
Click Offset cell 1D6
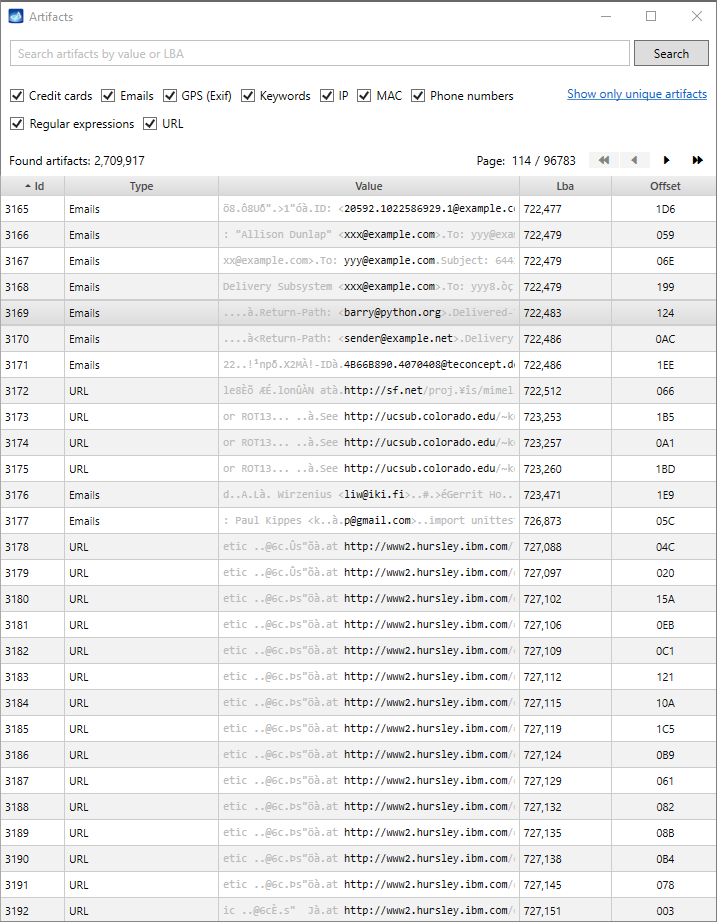(x=664, y=209)
